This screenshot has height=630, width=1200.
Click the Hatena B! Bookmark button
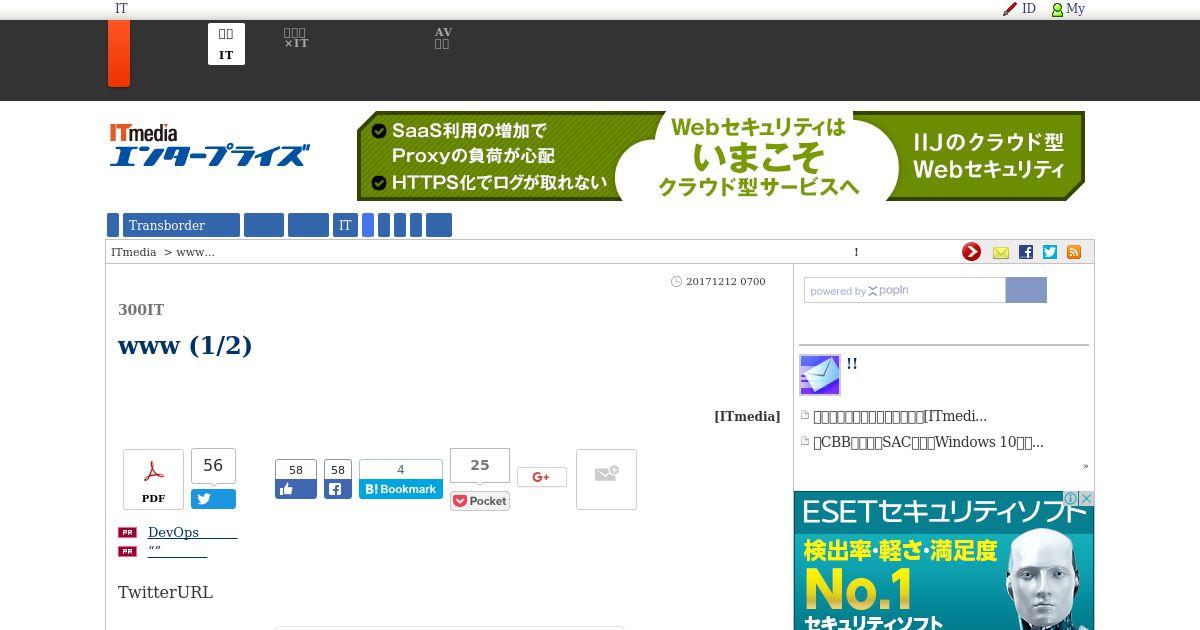401,489
